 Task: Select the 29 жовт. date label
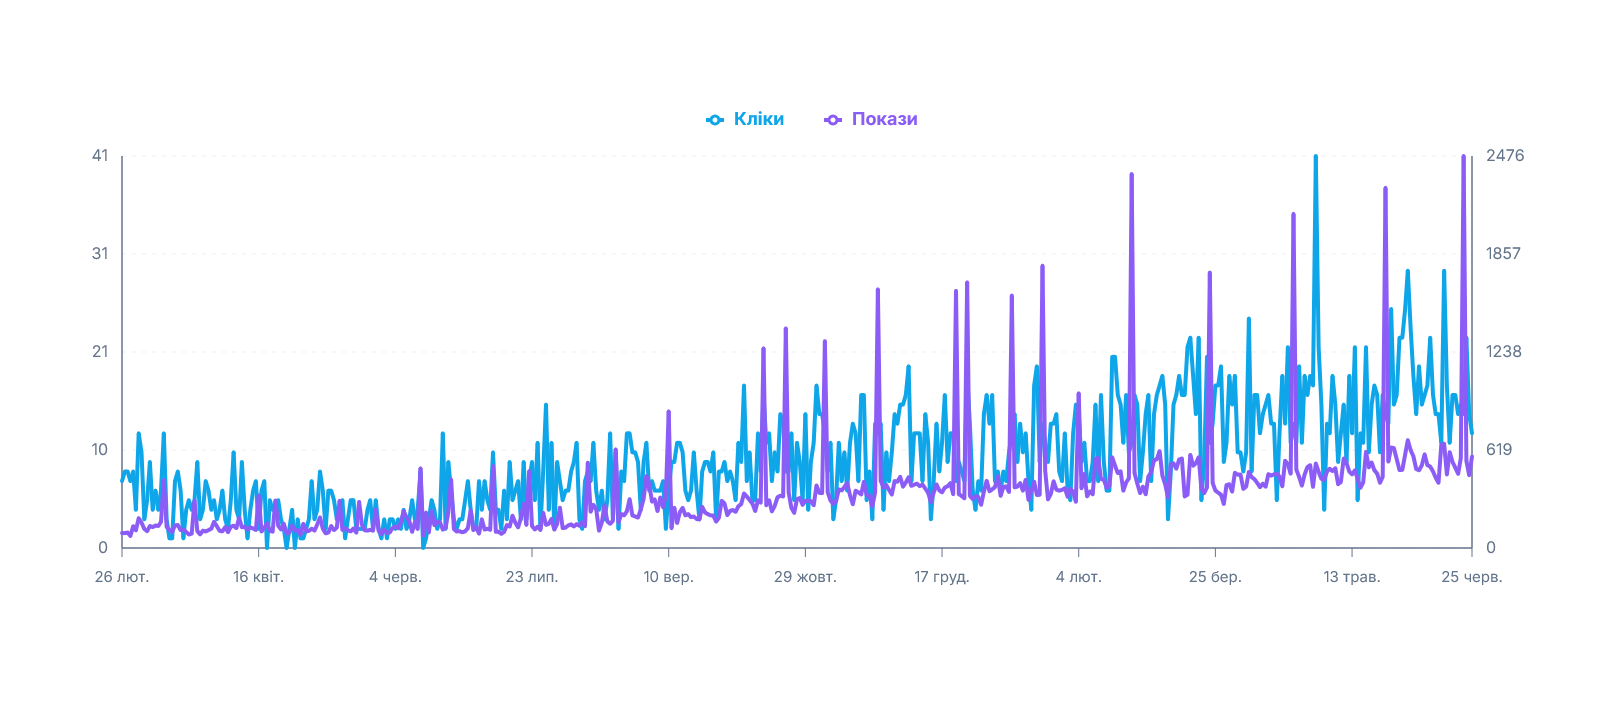click(805, 577)
